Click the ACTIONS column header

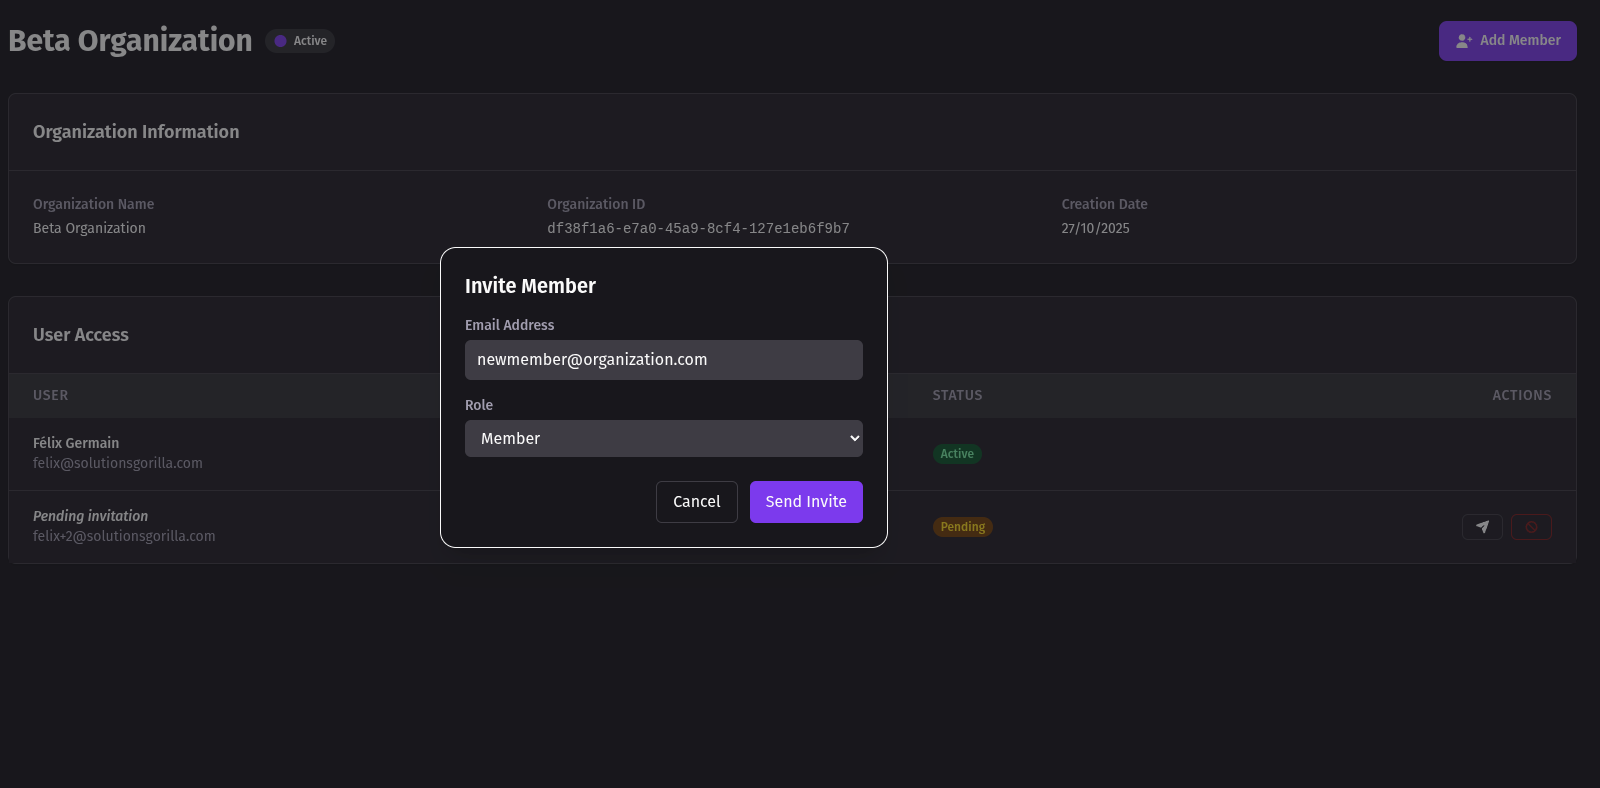click(x=1521, y=396)
